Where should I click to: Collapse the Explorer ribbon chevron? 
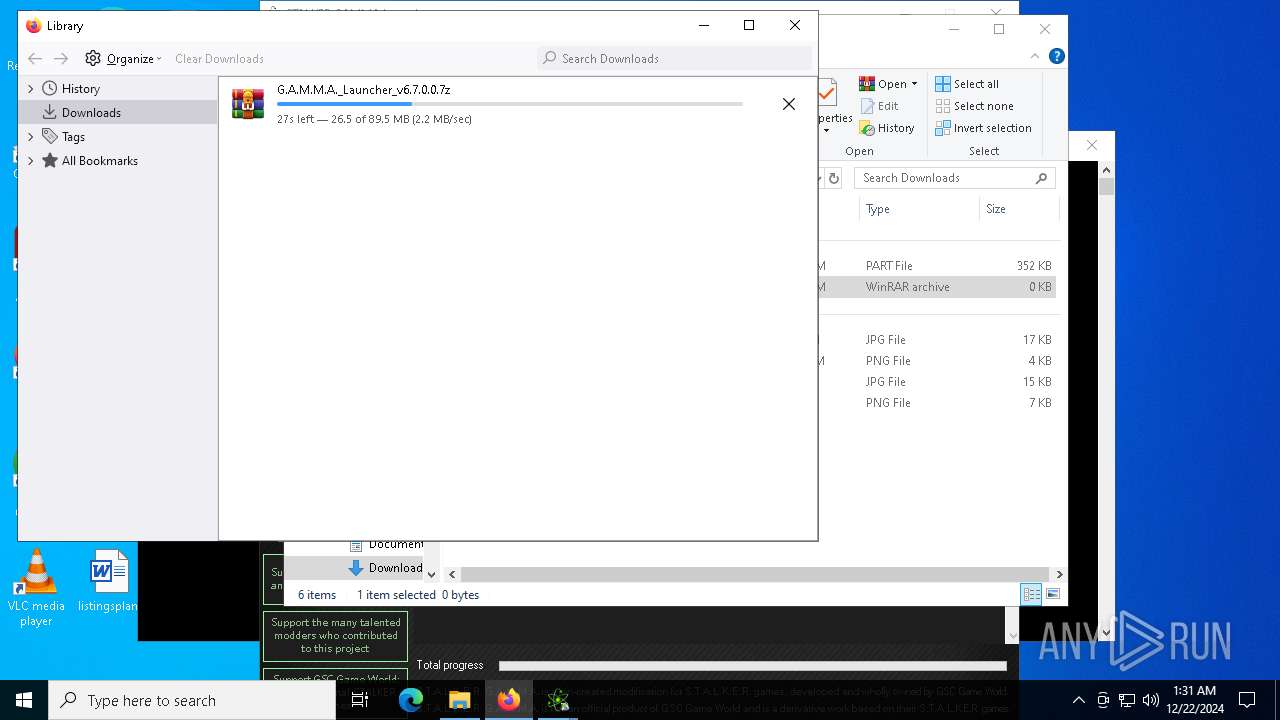[1035, 56]
